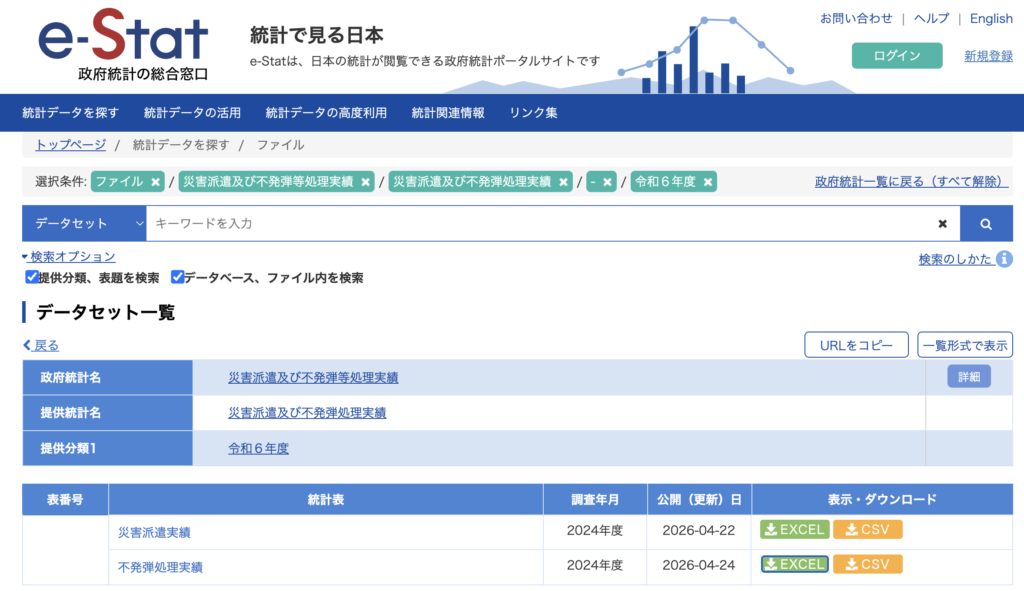Toggle 提供分類、表題を検索 checkbox
Screen dimensions: 1024x591
click(32, 277)
